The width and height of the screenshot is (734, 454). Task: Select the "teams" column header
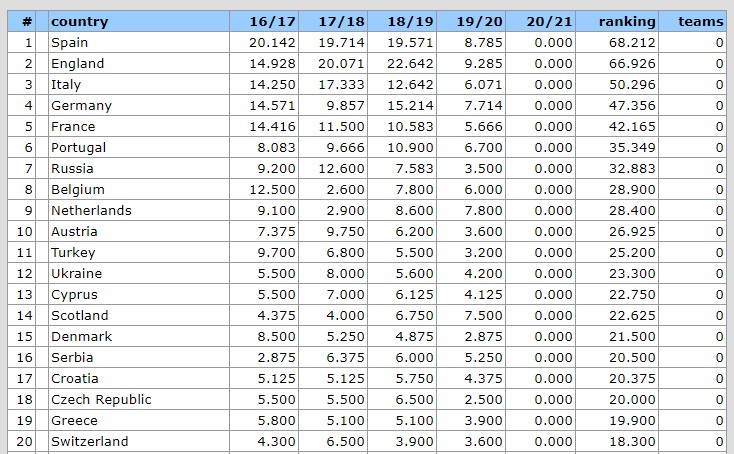click(700, 21)
